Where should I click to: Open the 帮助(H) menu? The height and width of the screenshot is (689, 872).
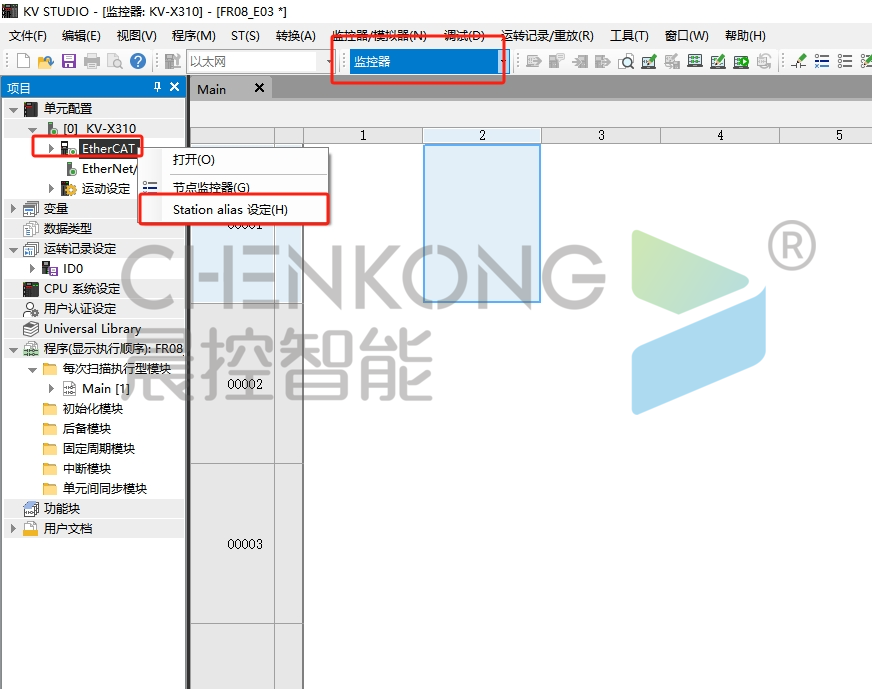click(745, 36)
